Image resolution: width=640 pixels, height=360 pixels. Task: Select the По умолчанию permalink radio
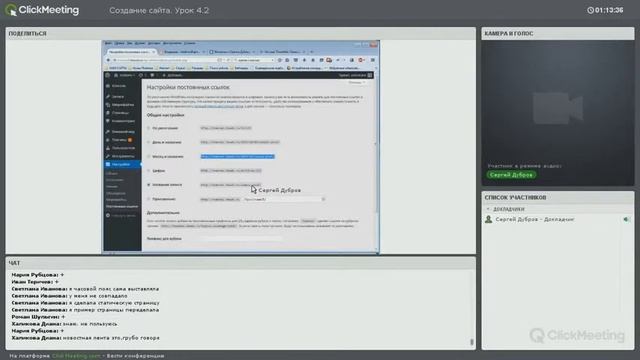click(x=149, y=128)
